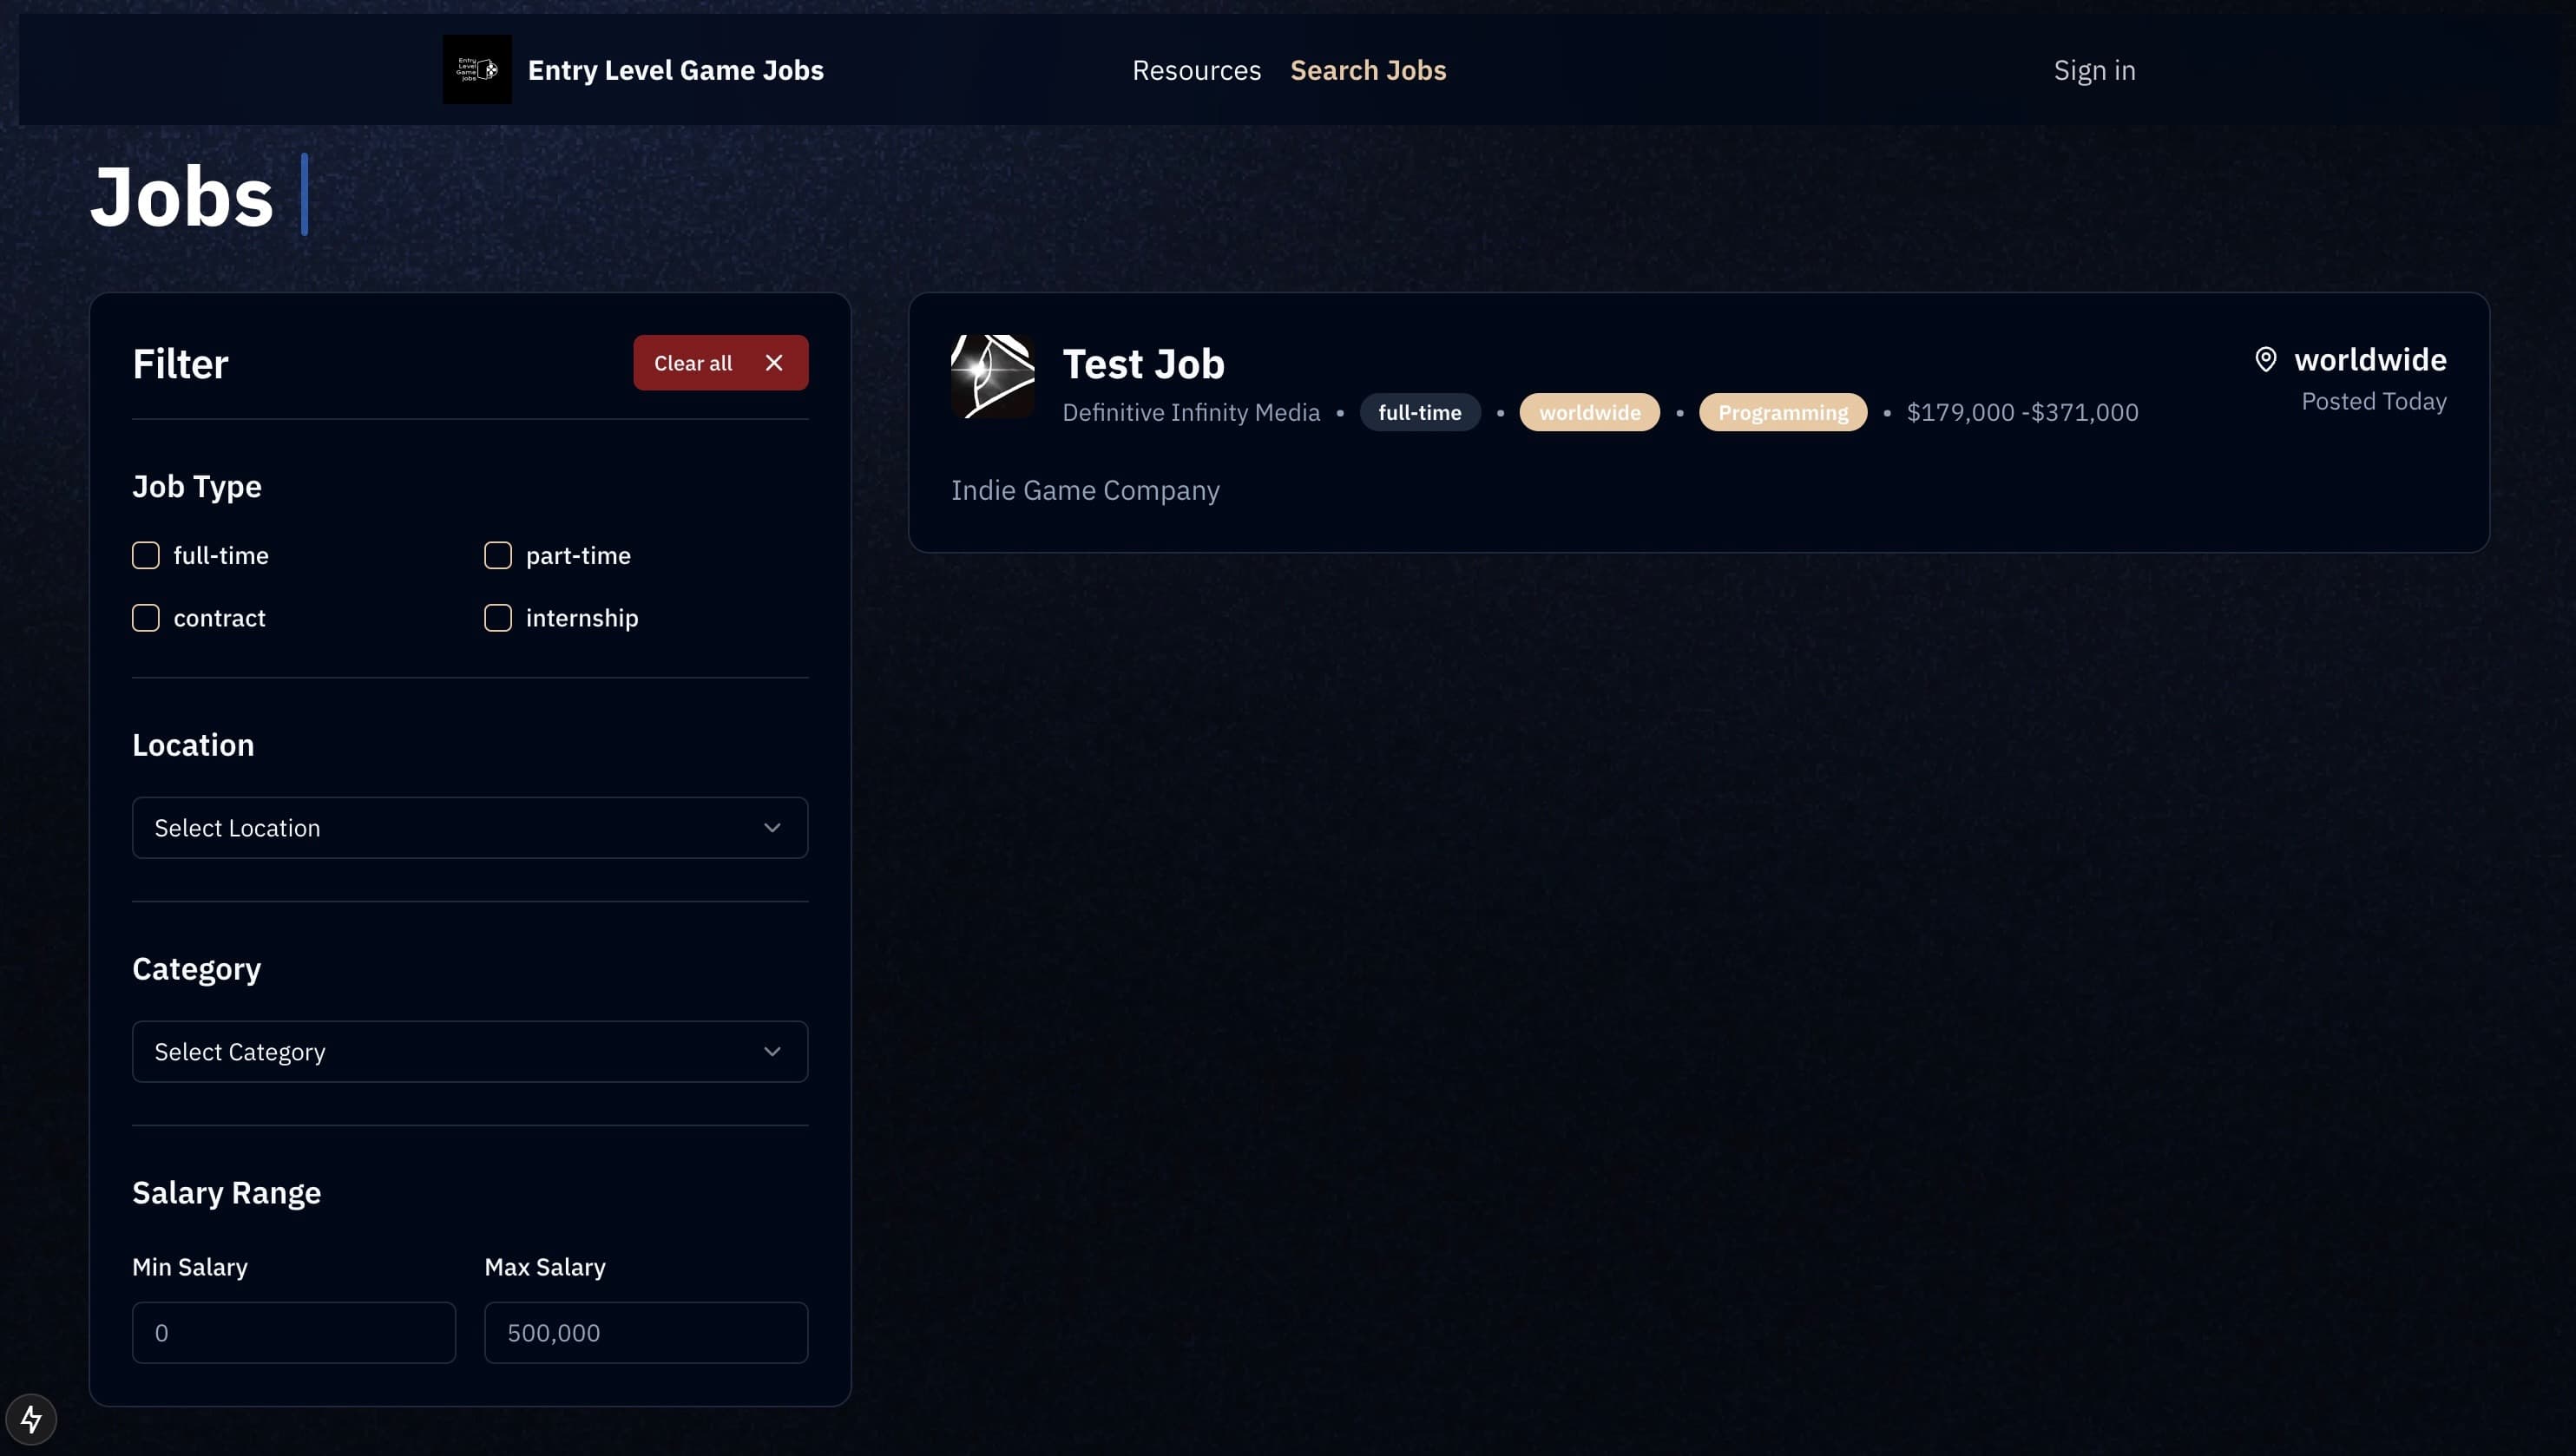This screenshot has width=2576, height=1456.
Task: Focus the Min Salary input field
Action: coord(294,1333)
